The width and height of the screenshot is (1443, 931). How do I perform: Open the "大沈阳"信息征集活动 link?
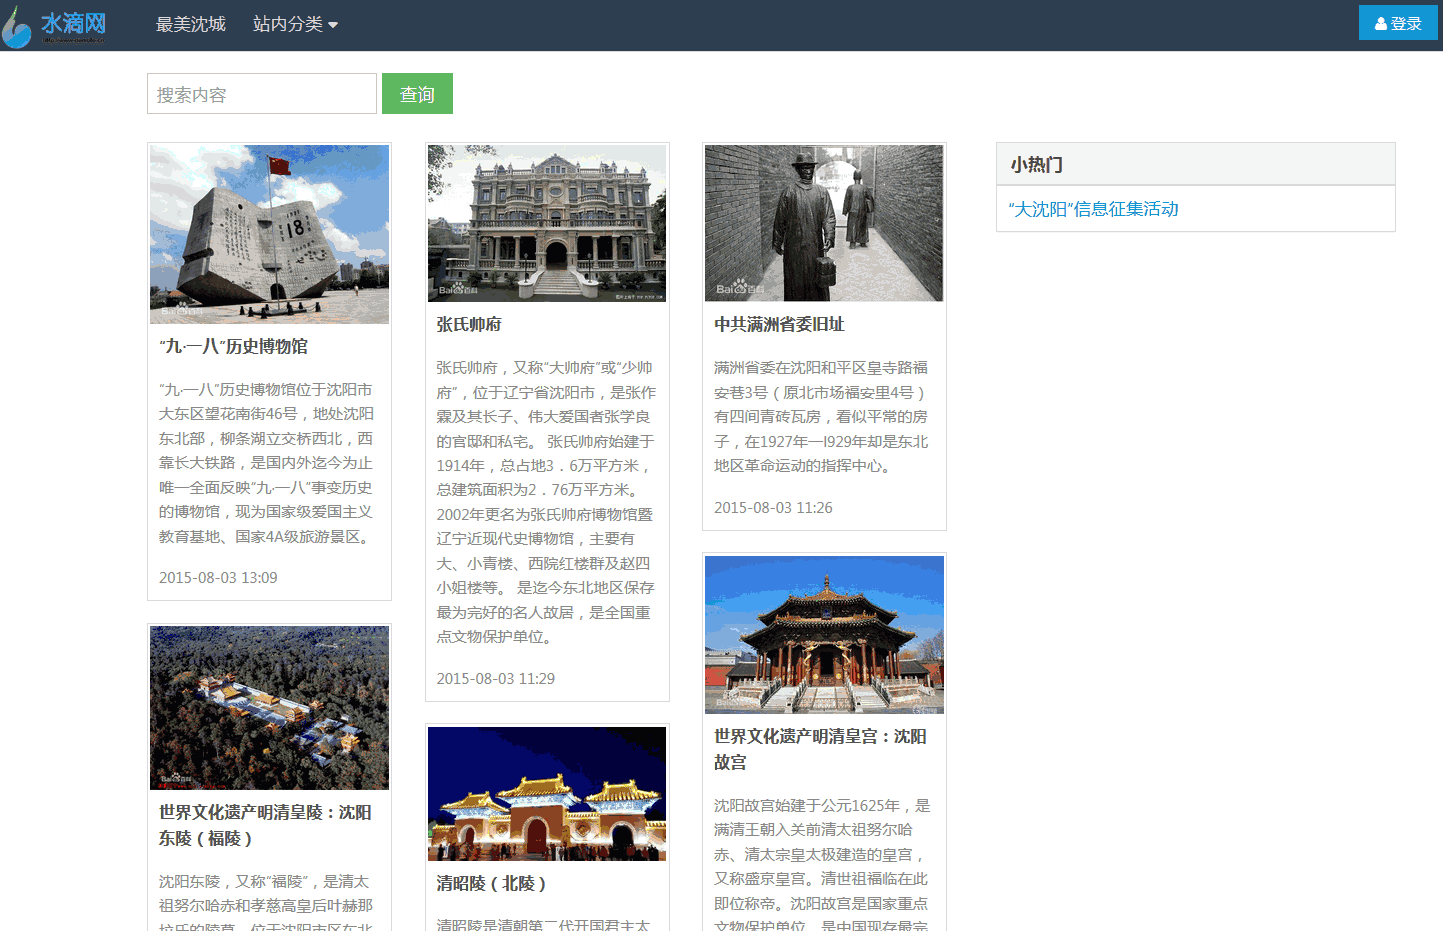pyautogui.click(x=1093, y=209)
